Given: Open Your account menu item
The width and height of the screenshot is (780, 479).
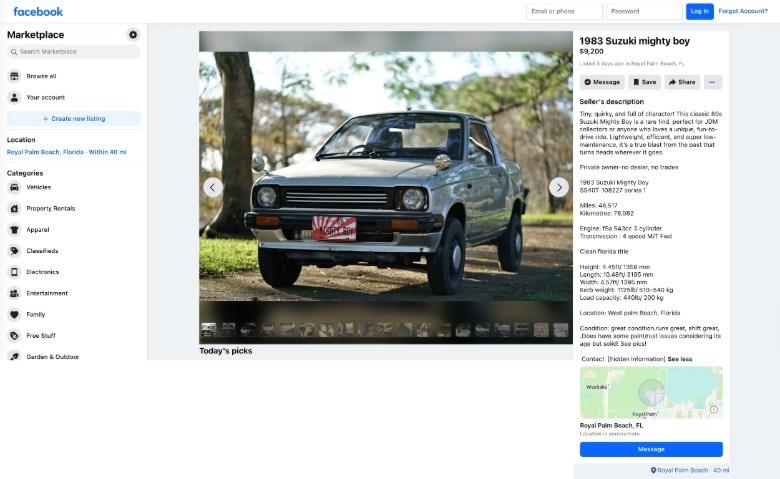Looking at the screenshot, I should click(45, 97).
